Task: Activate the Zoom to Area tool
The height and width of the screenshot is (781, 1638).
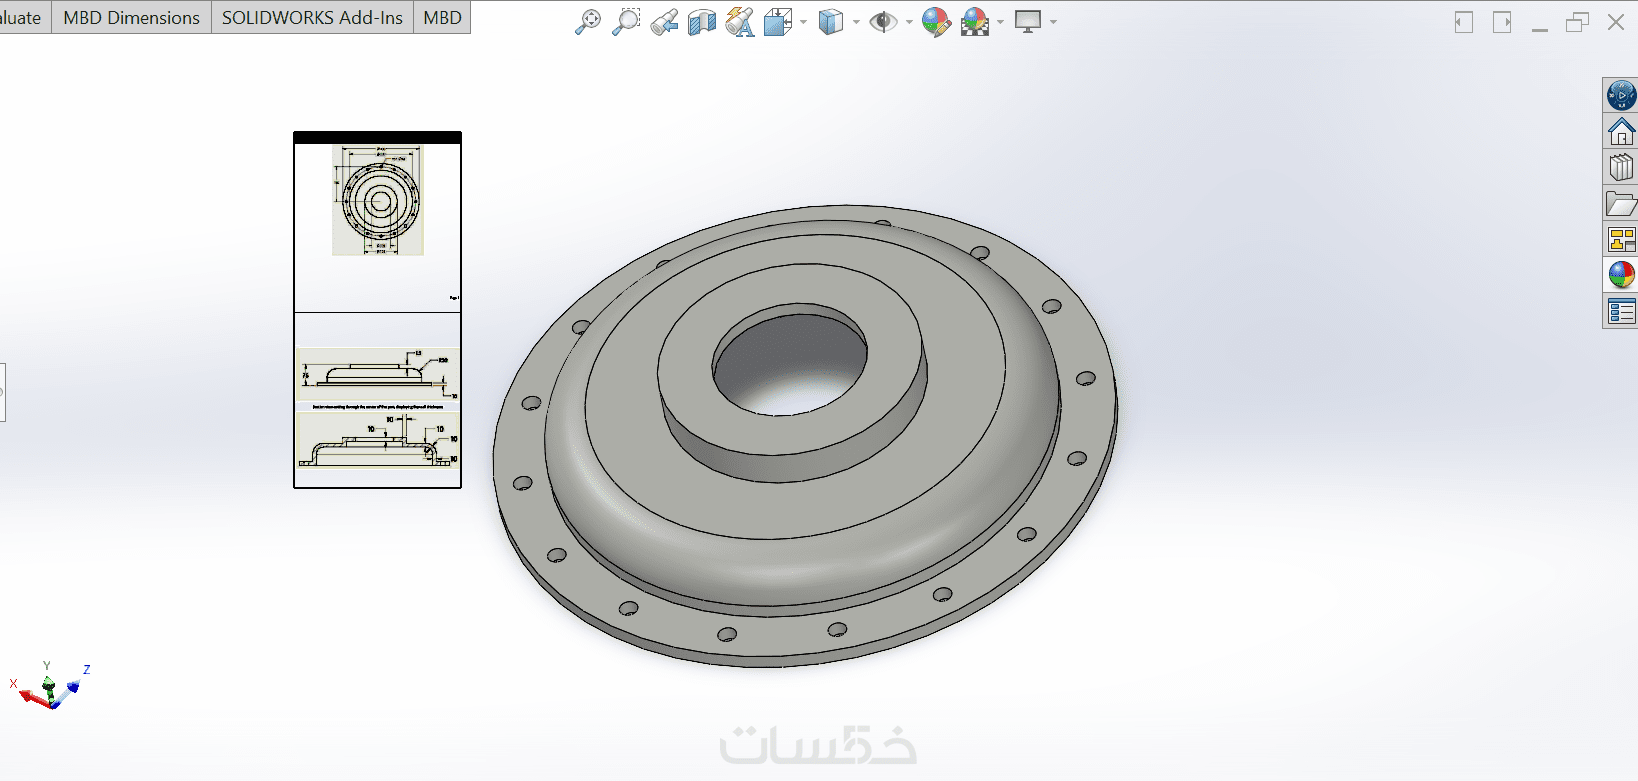Action: (x=626, y=21)
